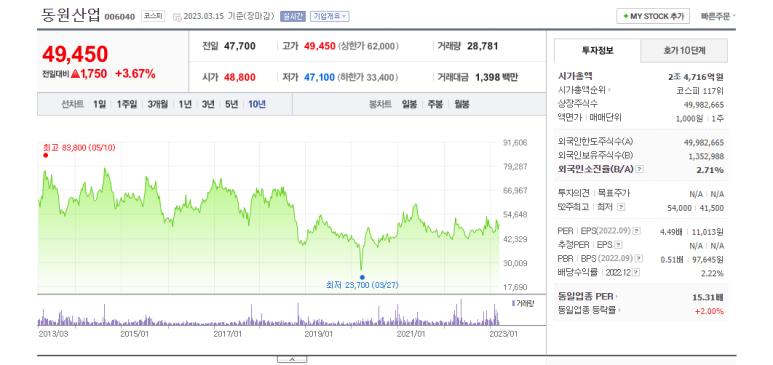This screenshot has width=773, height=365.
Task: Open the 동일업종 PER link
Action: 588,296
